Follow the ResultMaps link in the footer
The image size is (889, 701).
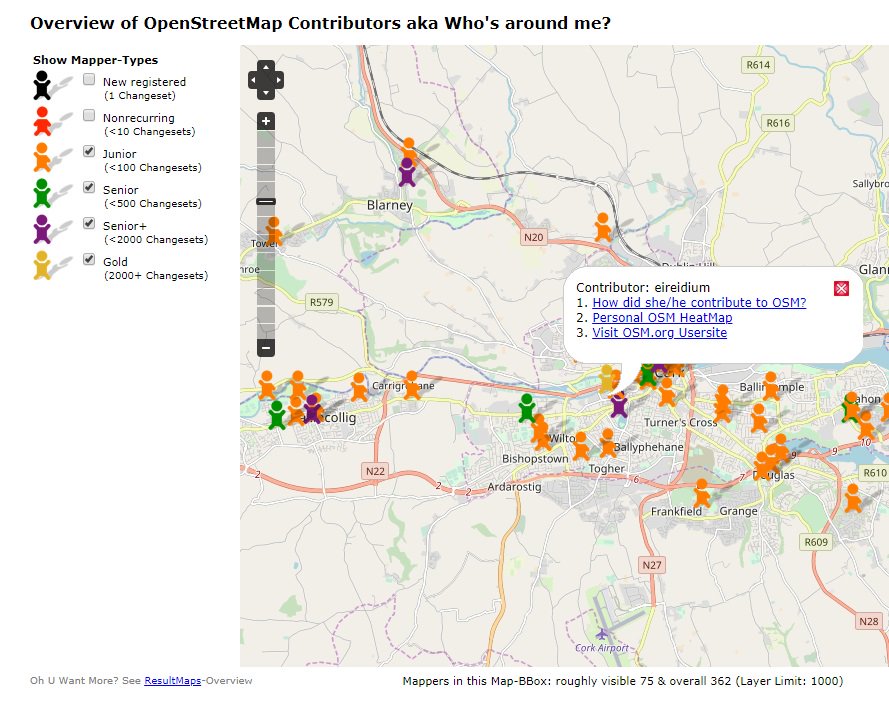pyautogui.click(x=172, y=681)
